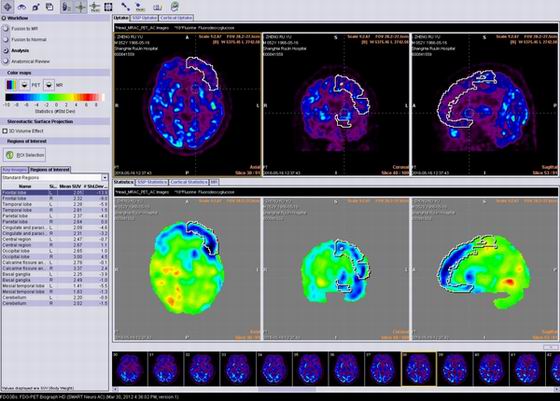Switch to the SSP Uptake tab
560x401 pixels.
(144, 18)
